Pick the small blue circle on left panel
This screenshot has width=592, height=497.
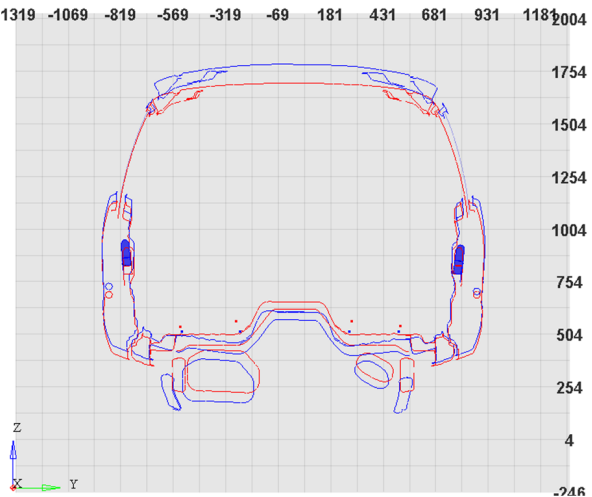(x=109, y=287)
